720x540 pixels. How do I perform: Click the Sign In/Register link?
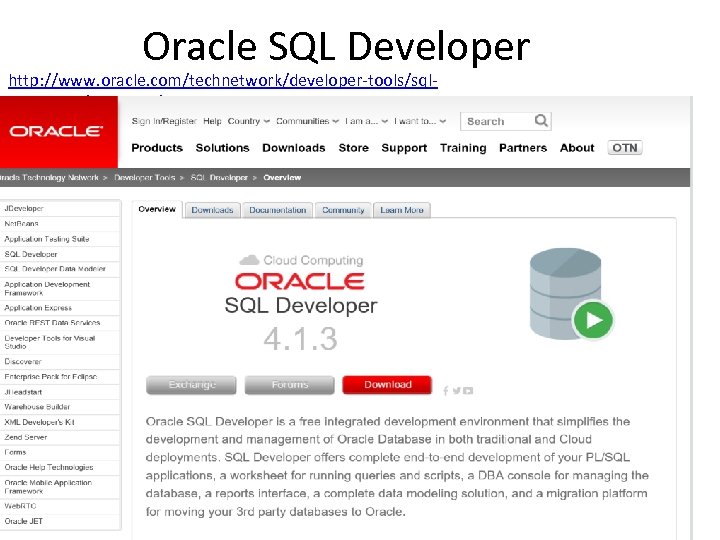pos(164,121)
